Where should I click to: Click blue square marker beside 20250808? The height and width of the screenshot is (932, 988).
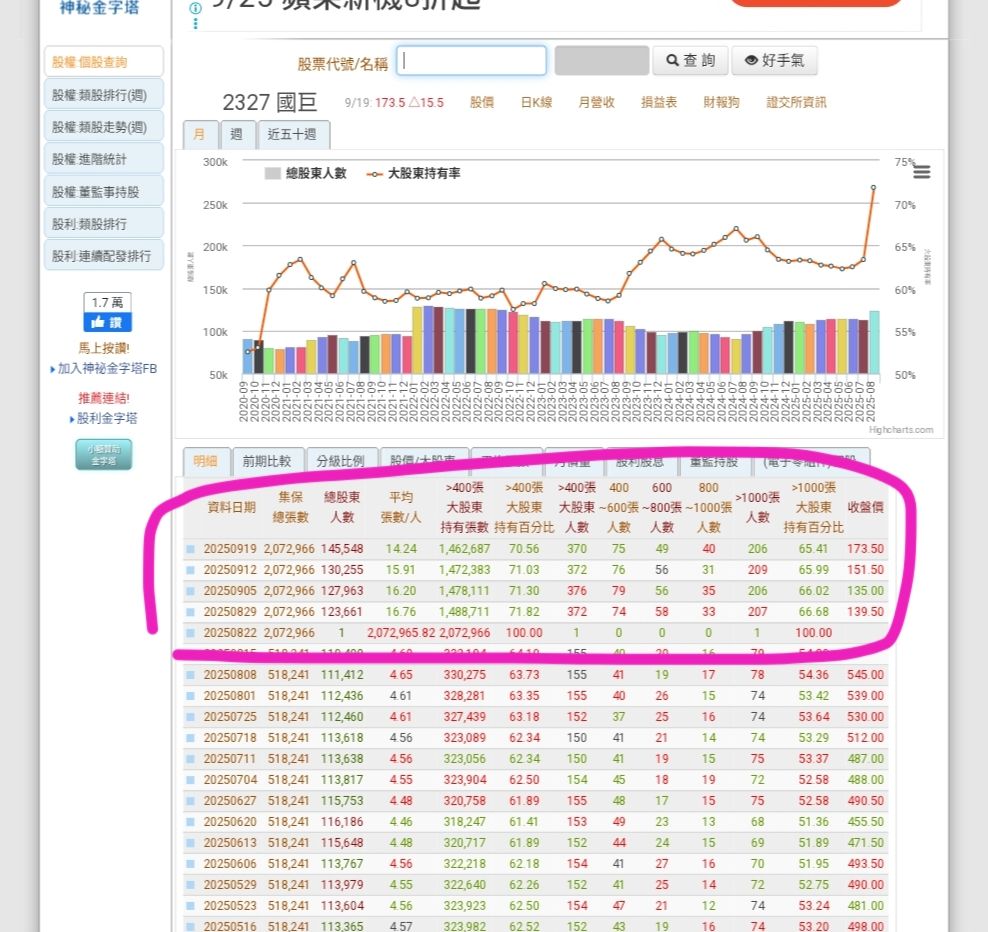pos(190,675)
